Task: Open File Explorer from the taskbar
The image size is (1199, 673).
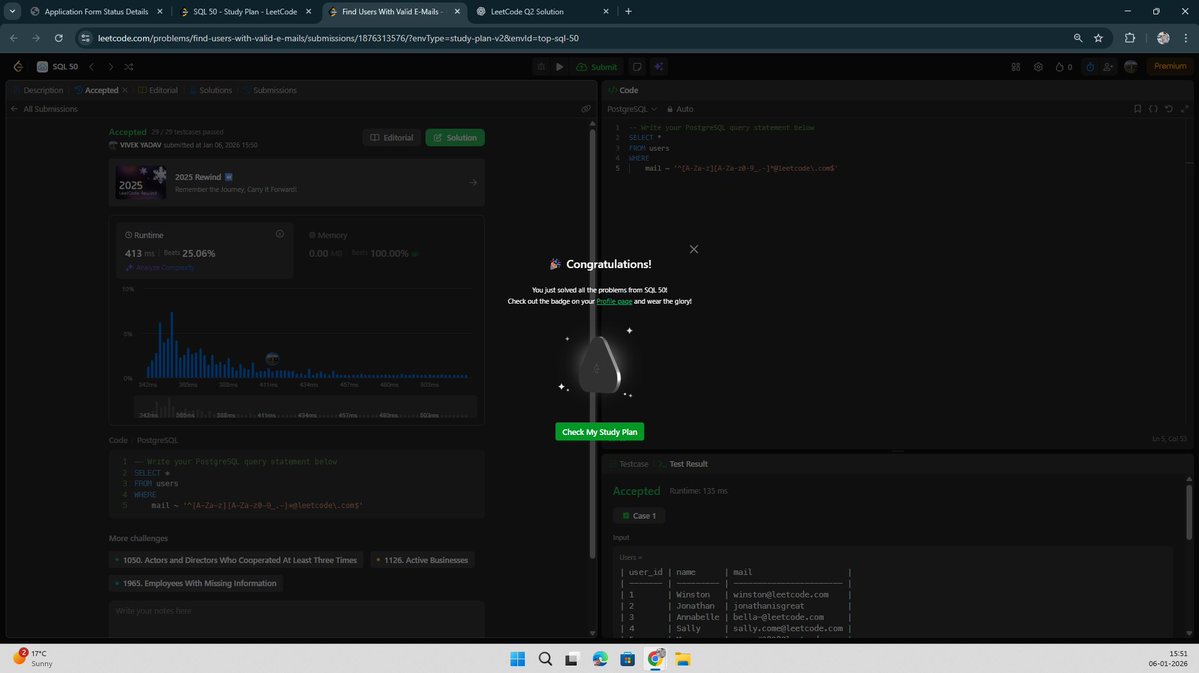Action: pos(683,659)
